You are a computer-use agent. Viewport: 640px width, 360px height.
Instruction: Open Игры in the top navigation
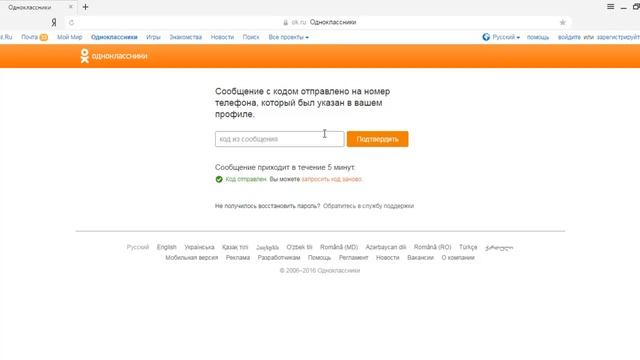point(153,37)
